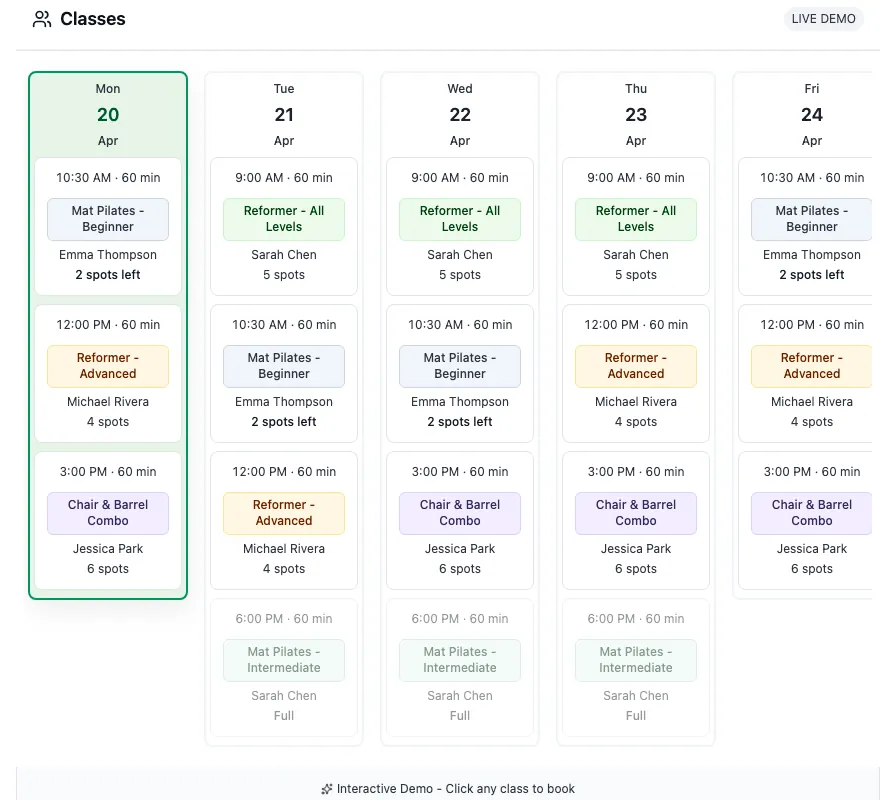
Task: Click the Reformer - Advanced badge on Tuesday
Action: (x=283, y=513)
